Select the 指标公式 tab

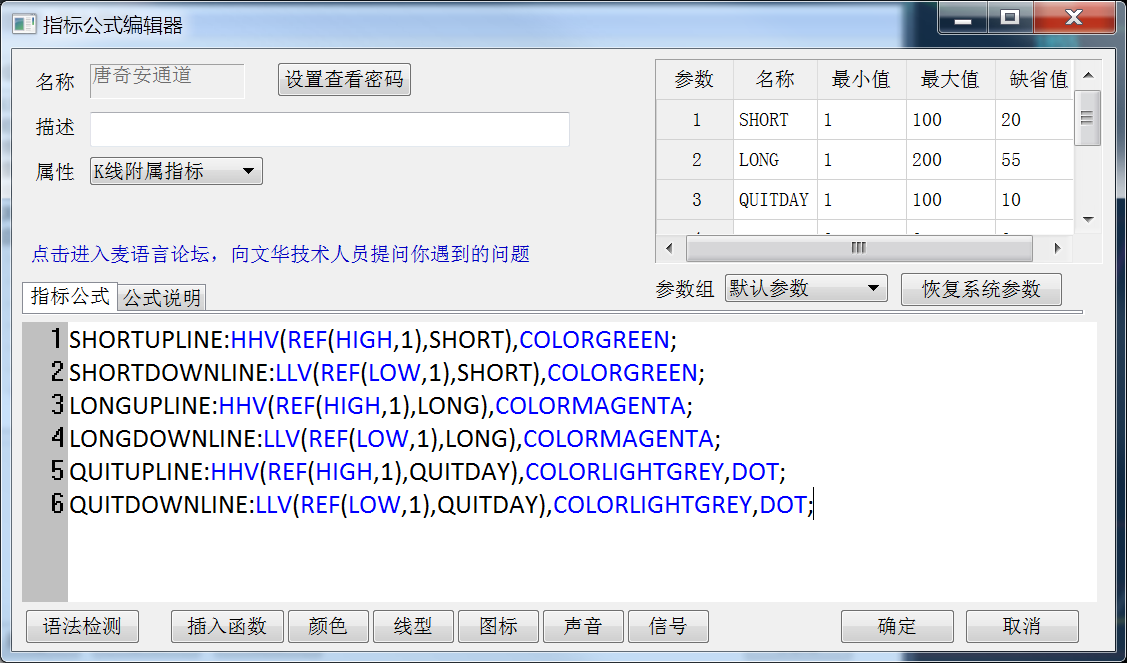[x=69, y=296]
